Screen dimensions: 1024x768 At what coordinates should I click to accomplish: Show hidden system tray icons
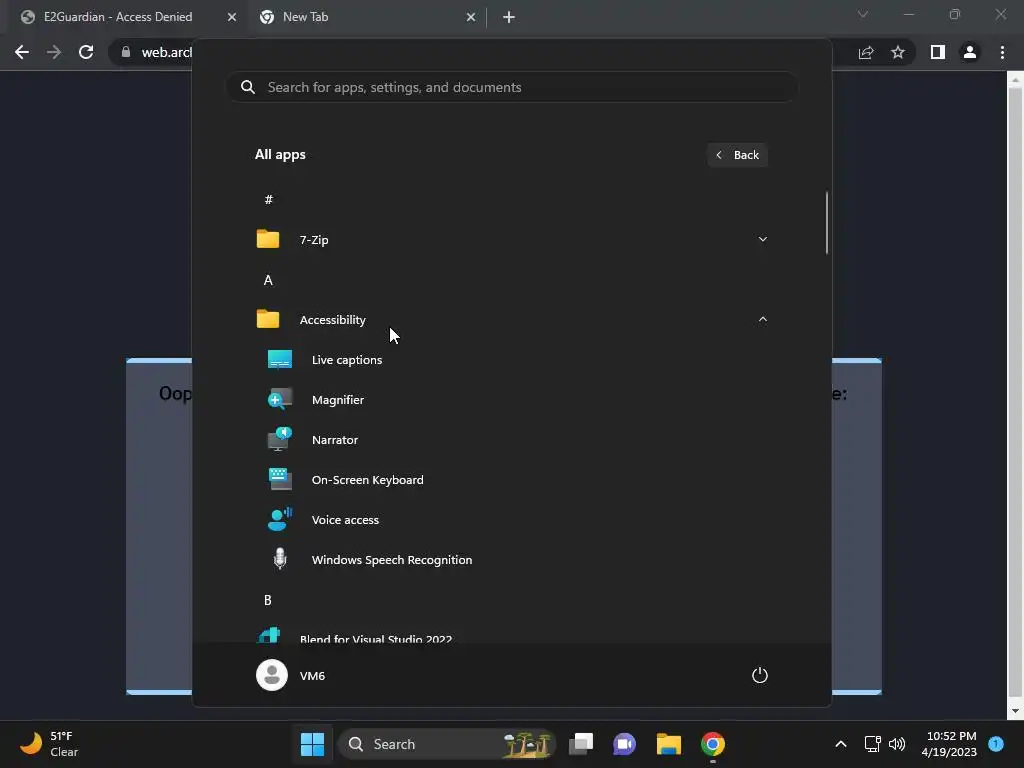pos(841,744)
